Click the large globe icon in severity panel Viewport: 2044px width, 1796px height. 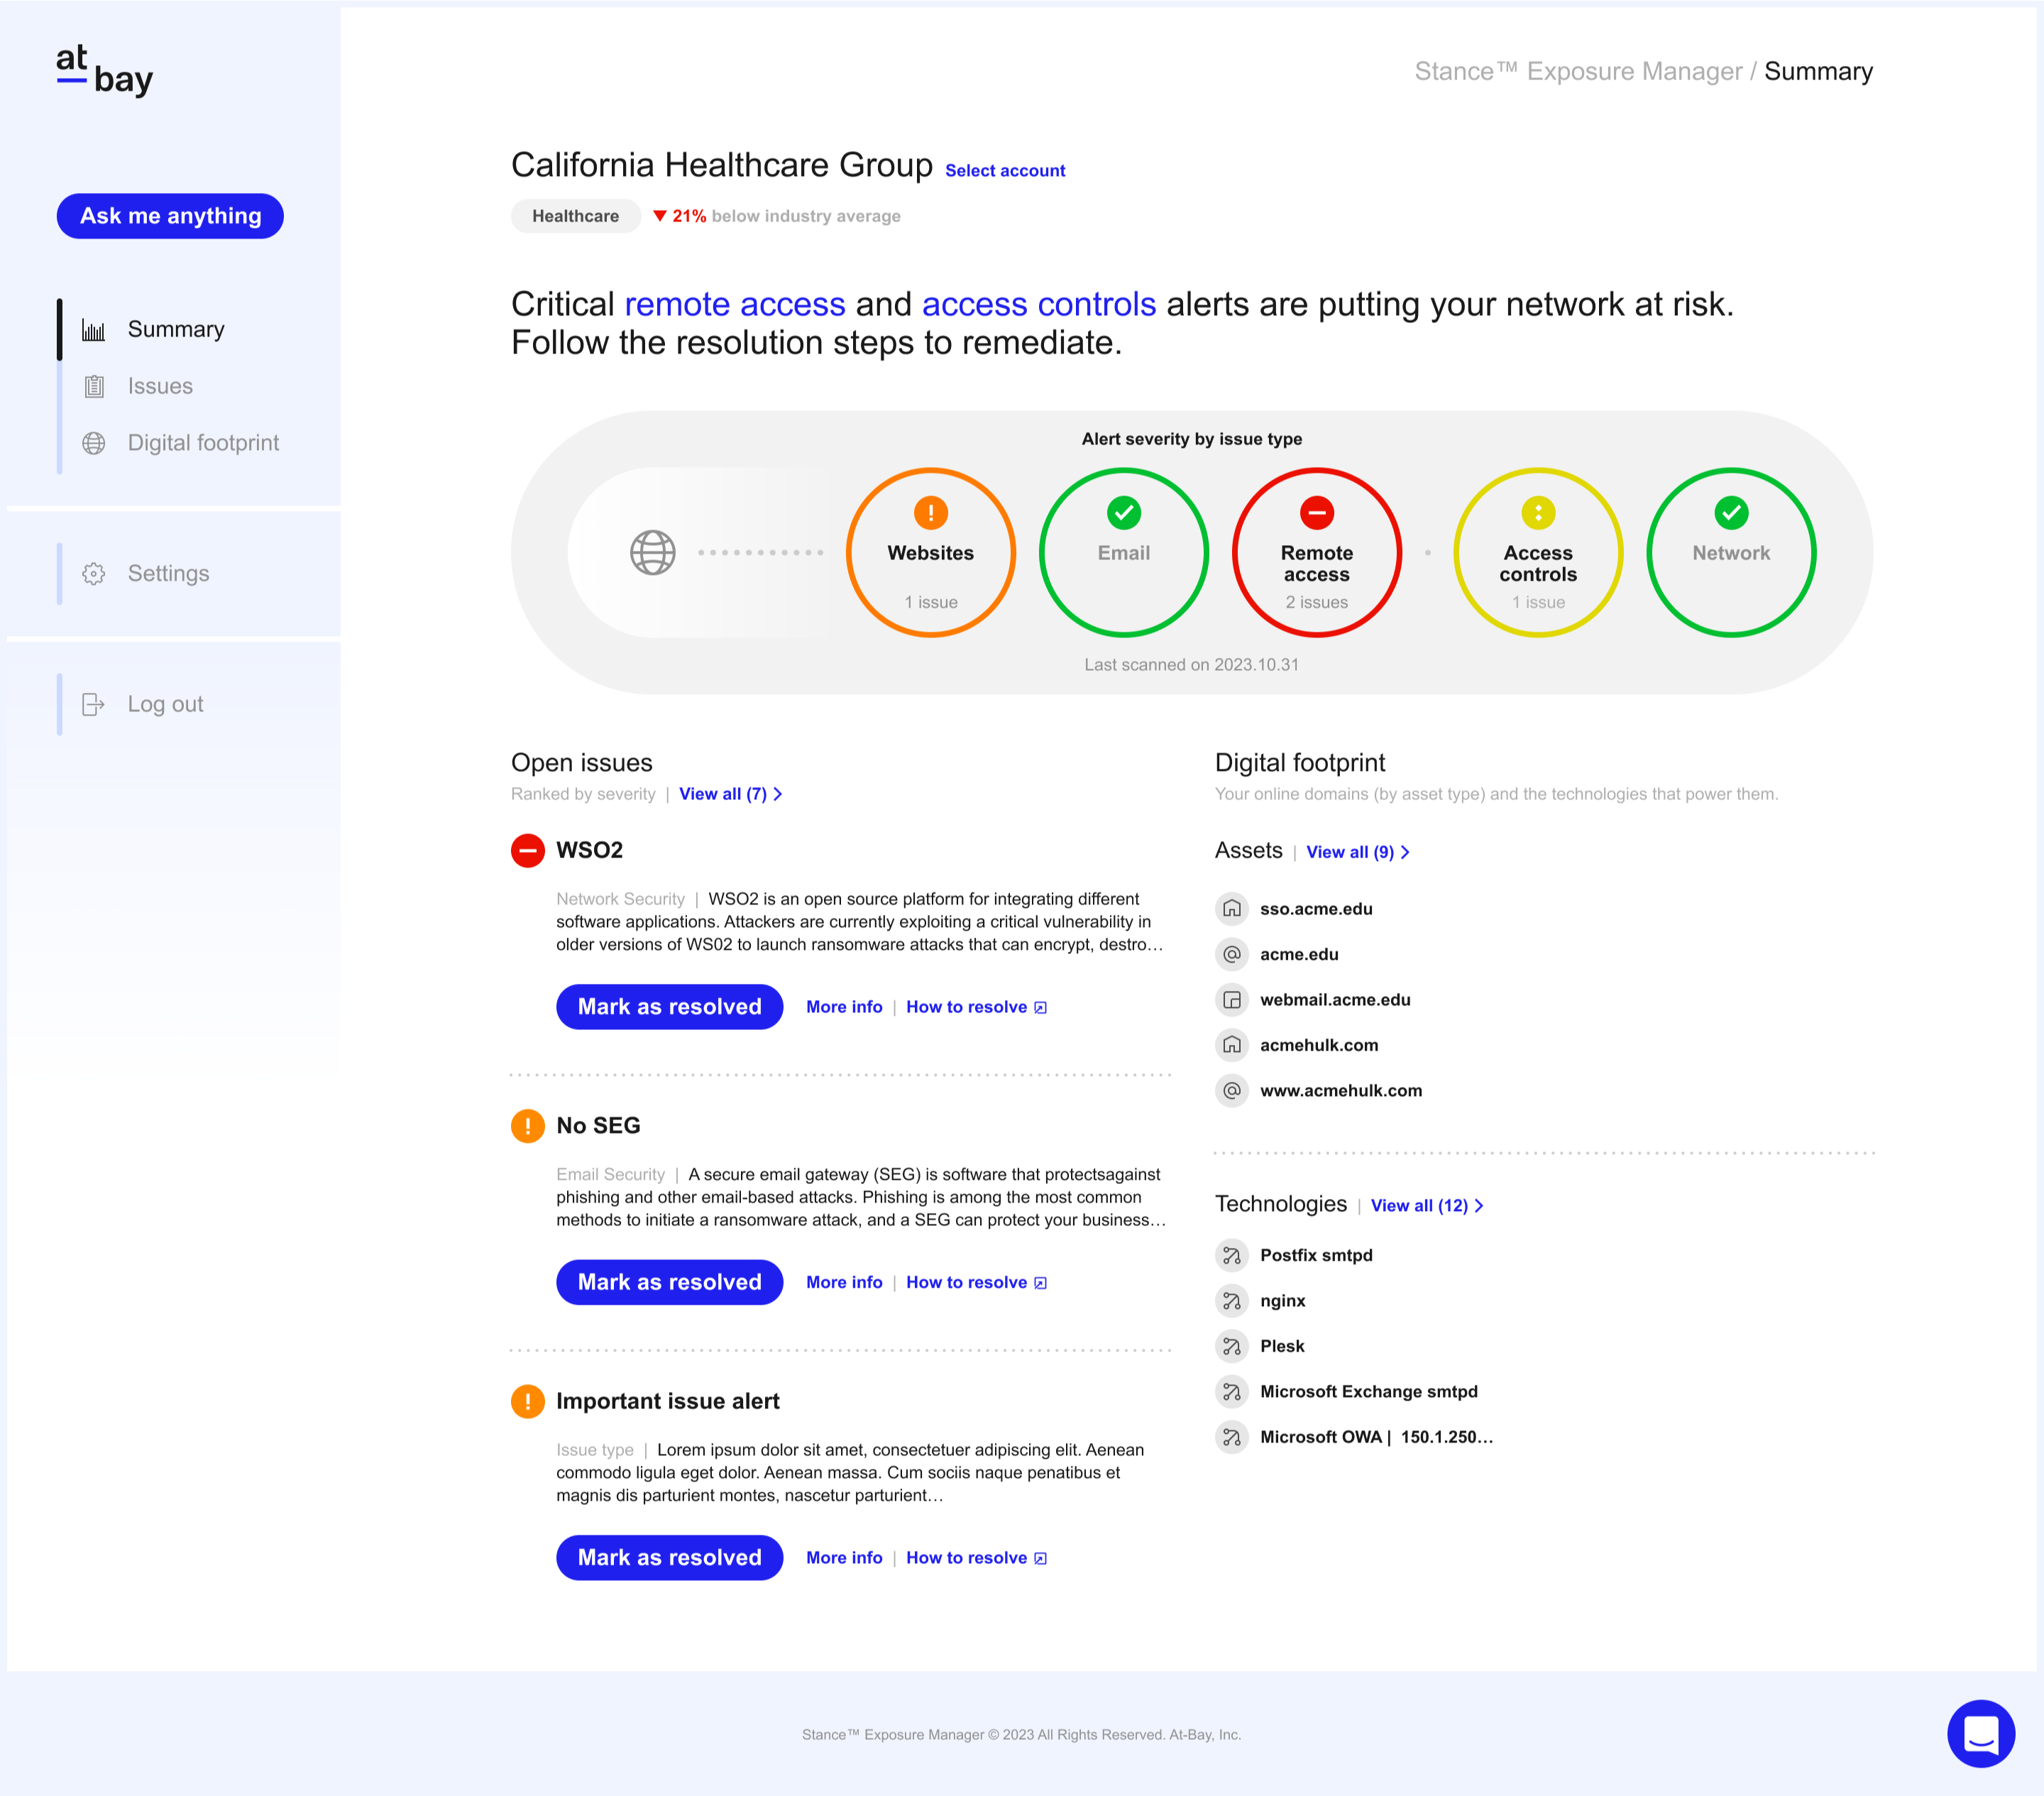[653, 552]
